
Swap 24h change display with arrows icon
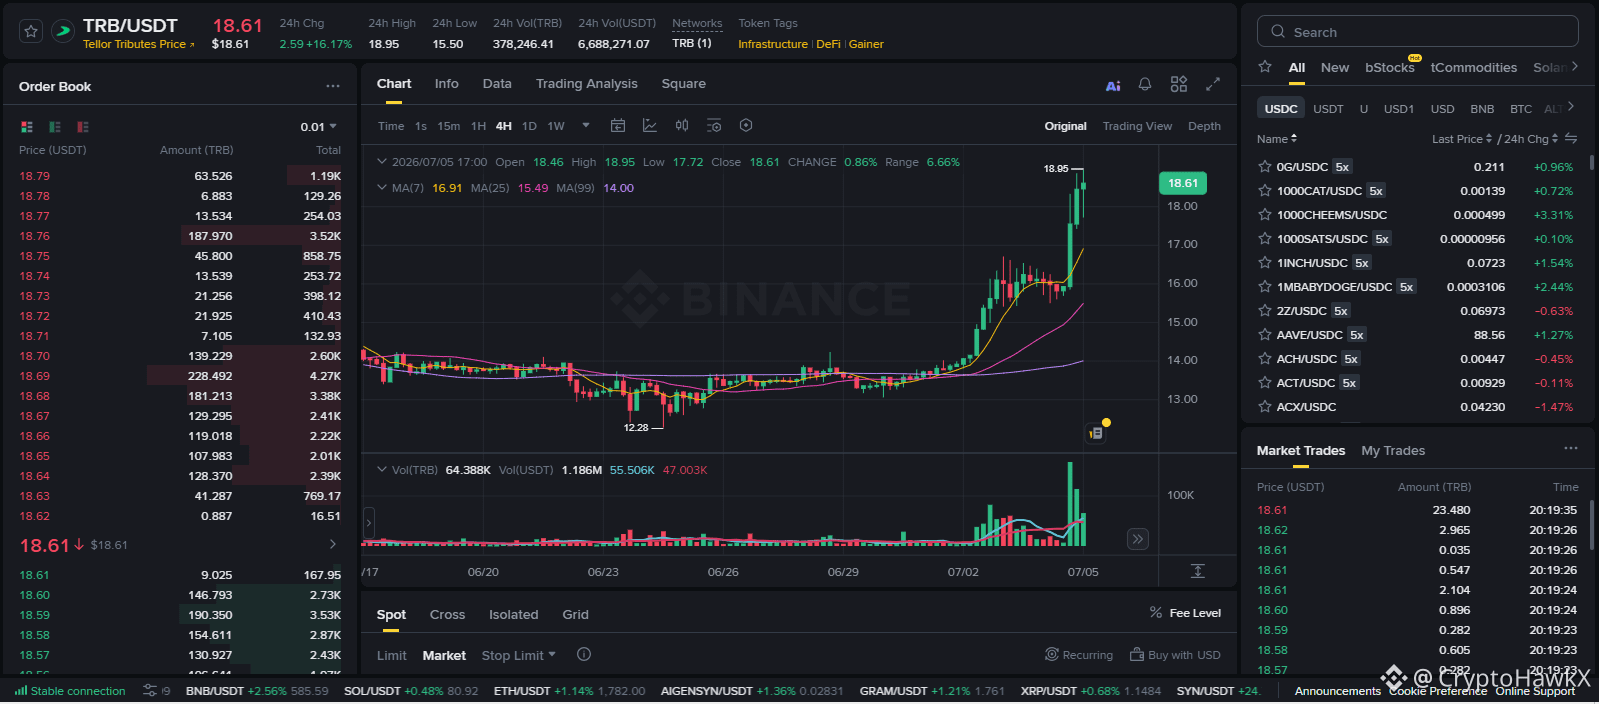[x=1571, y=138]
